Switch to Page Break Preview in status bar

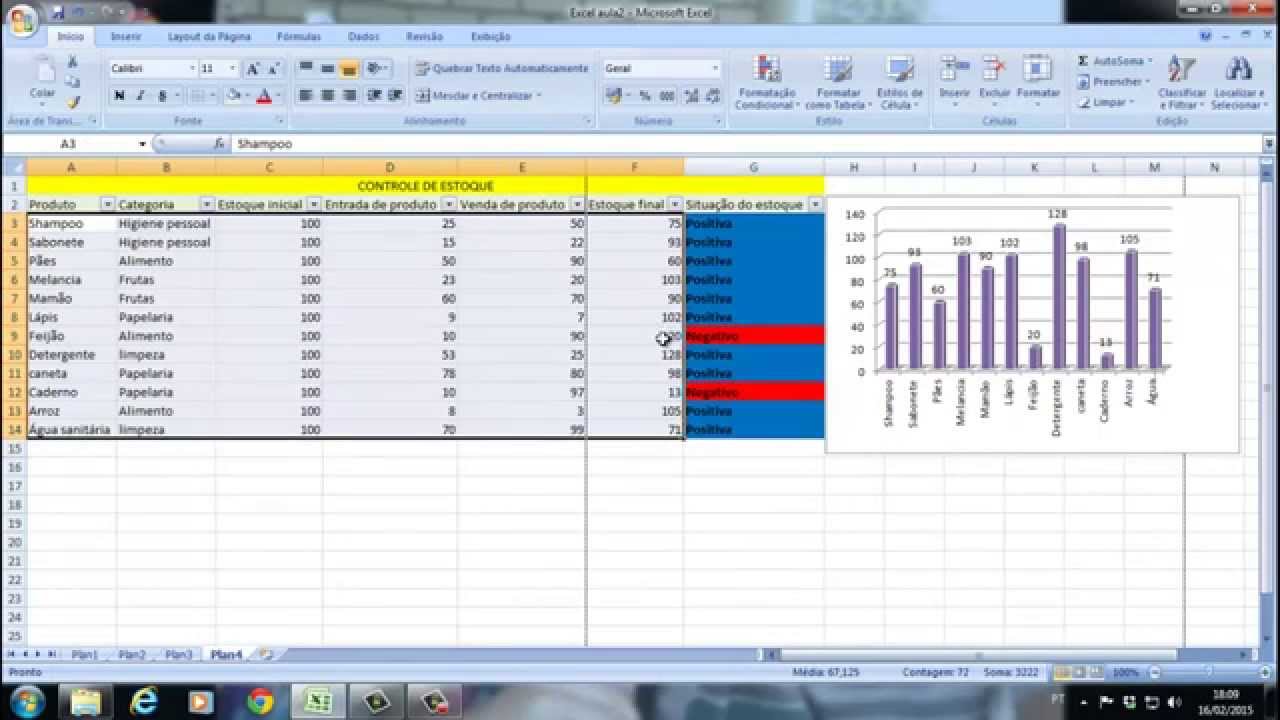tap(1095, 673)
